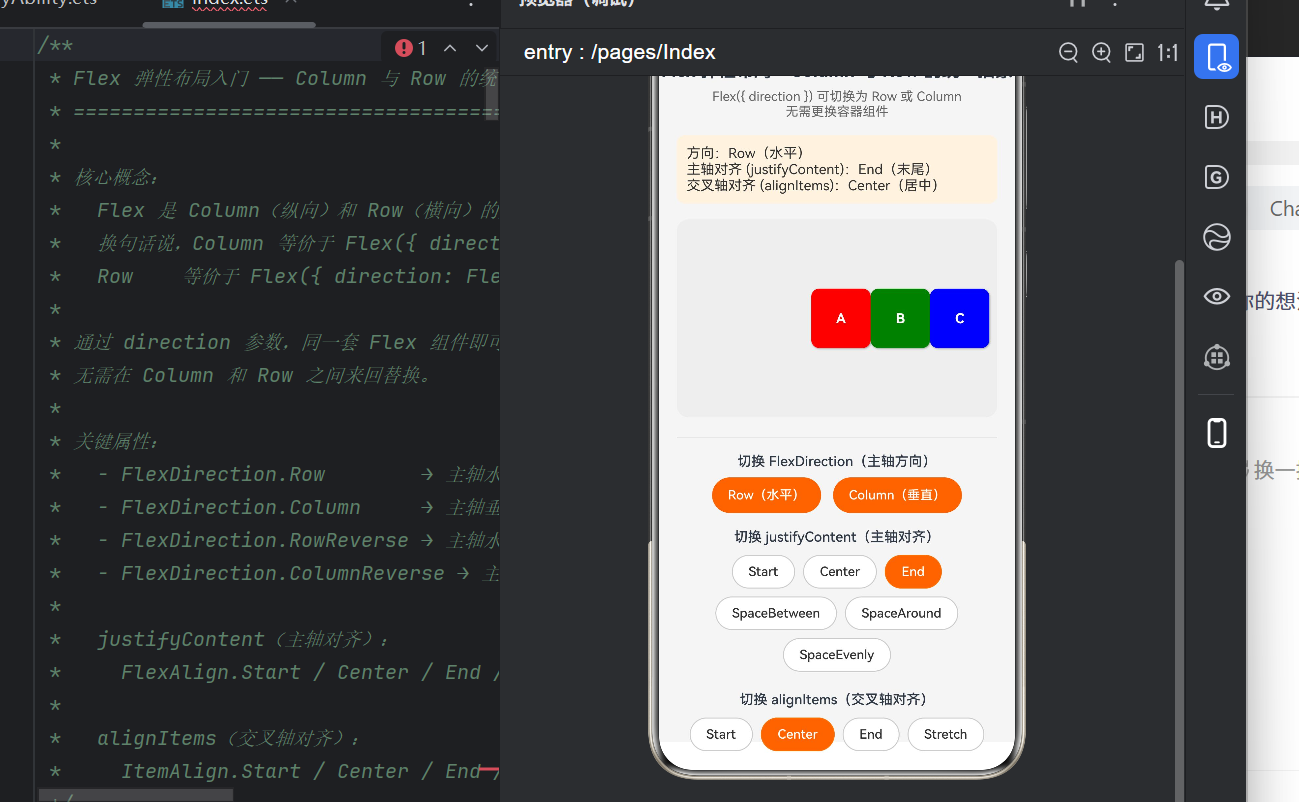The width and height of the screenshot is (1299, 802).
Task: Click the 方向: Row (水平) status line
Action: click(x=746, y=153)
